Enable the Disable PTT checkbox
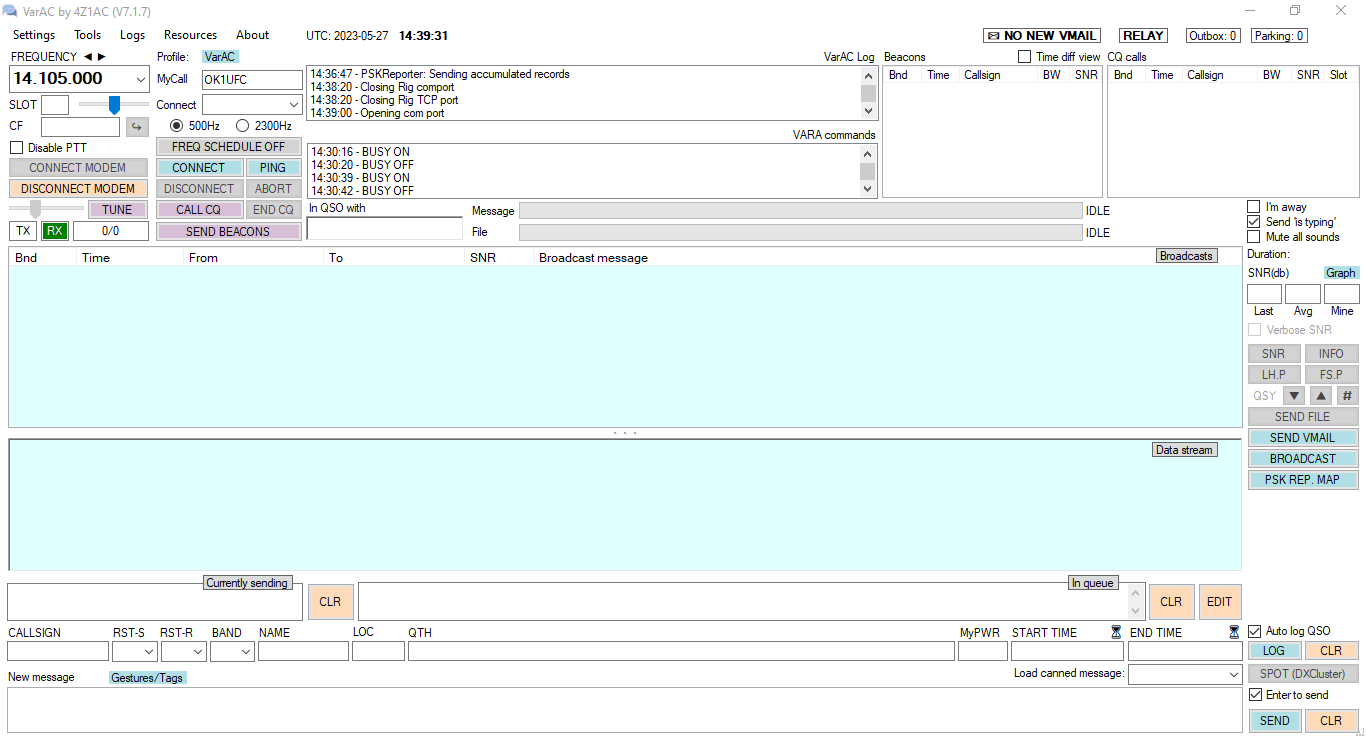The width and height of the screenshot is (1366, 738). [17, 148]
